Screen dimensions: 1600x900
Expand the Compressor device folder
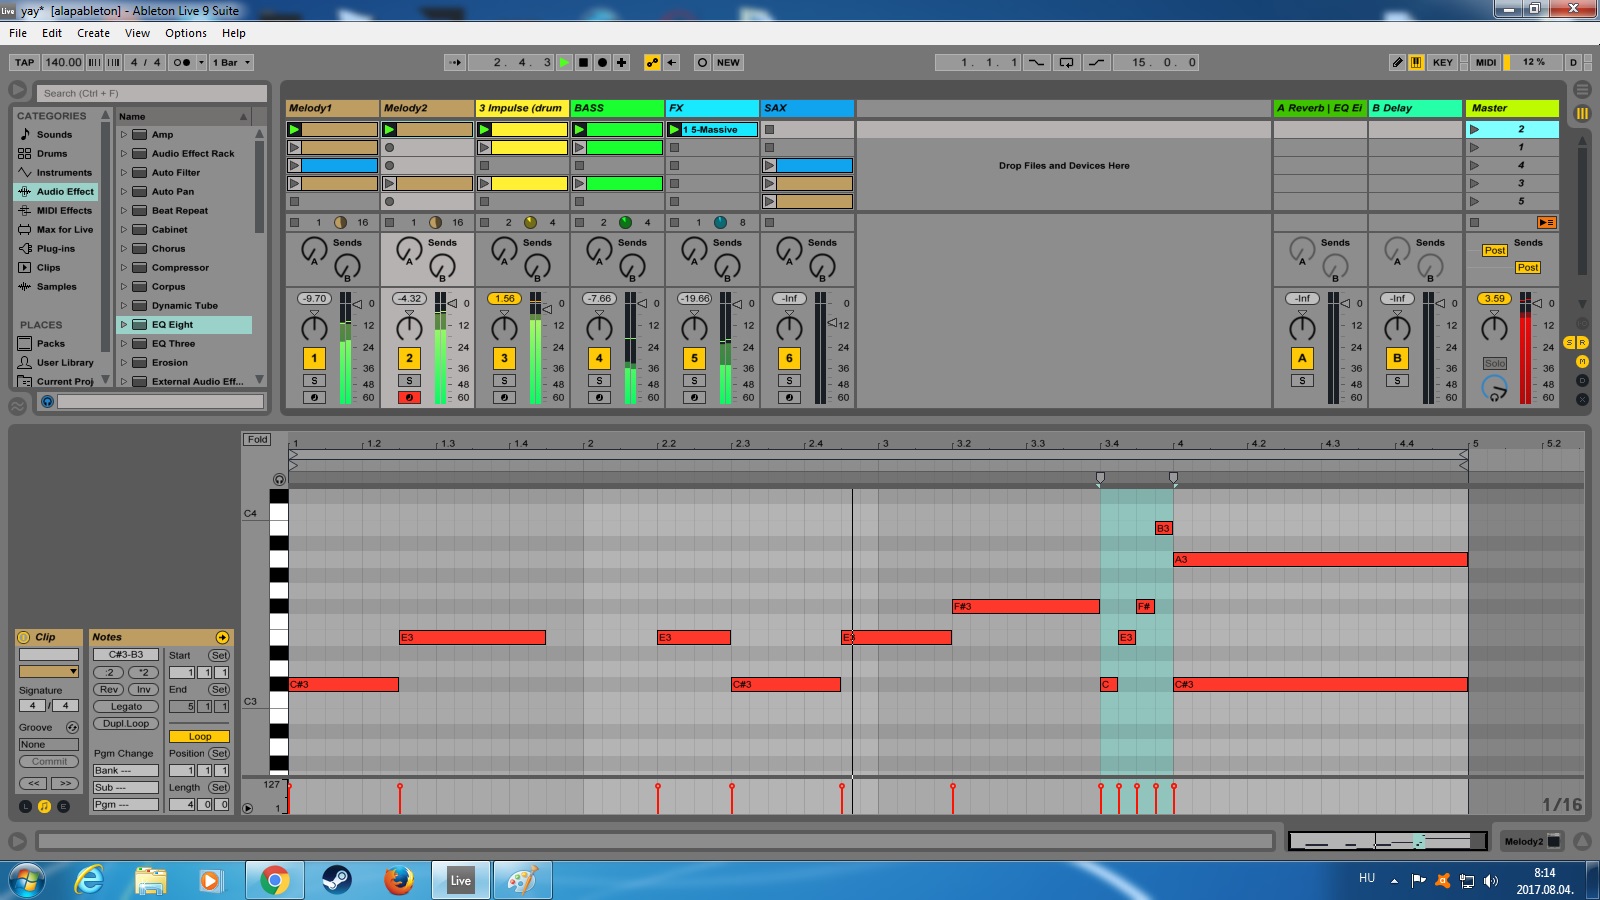[124, 267]
